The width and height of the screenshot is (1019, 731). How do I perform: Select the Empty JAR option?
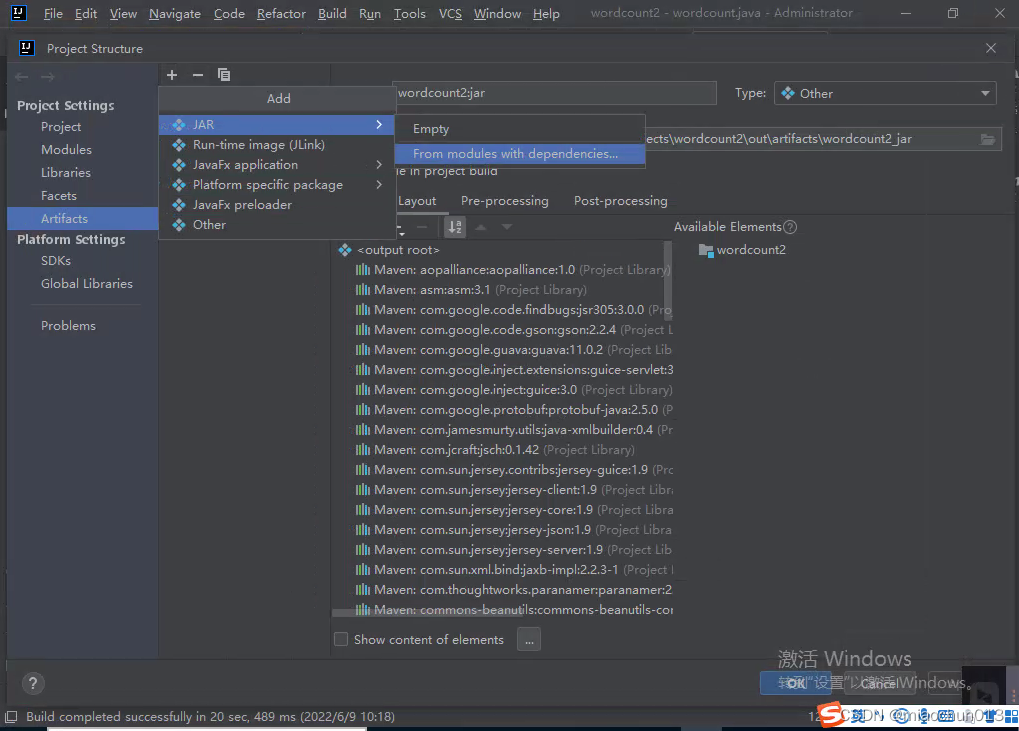tap(431, 129)
